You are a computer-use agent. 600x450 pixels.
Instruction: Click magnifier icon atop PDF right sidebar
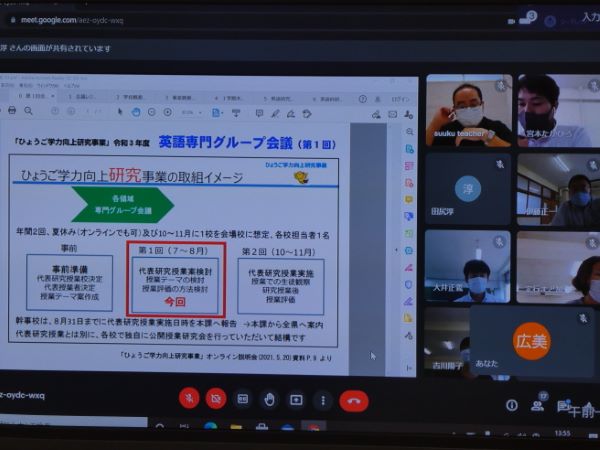click(x=409, y=132)
